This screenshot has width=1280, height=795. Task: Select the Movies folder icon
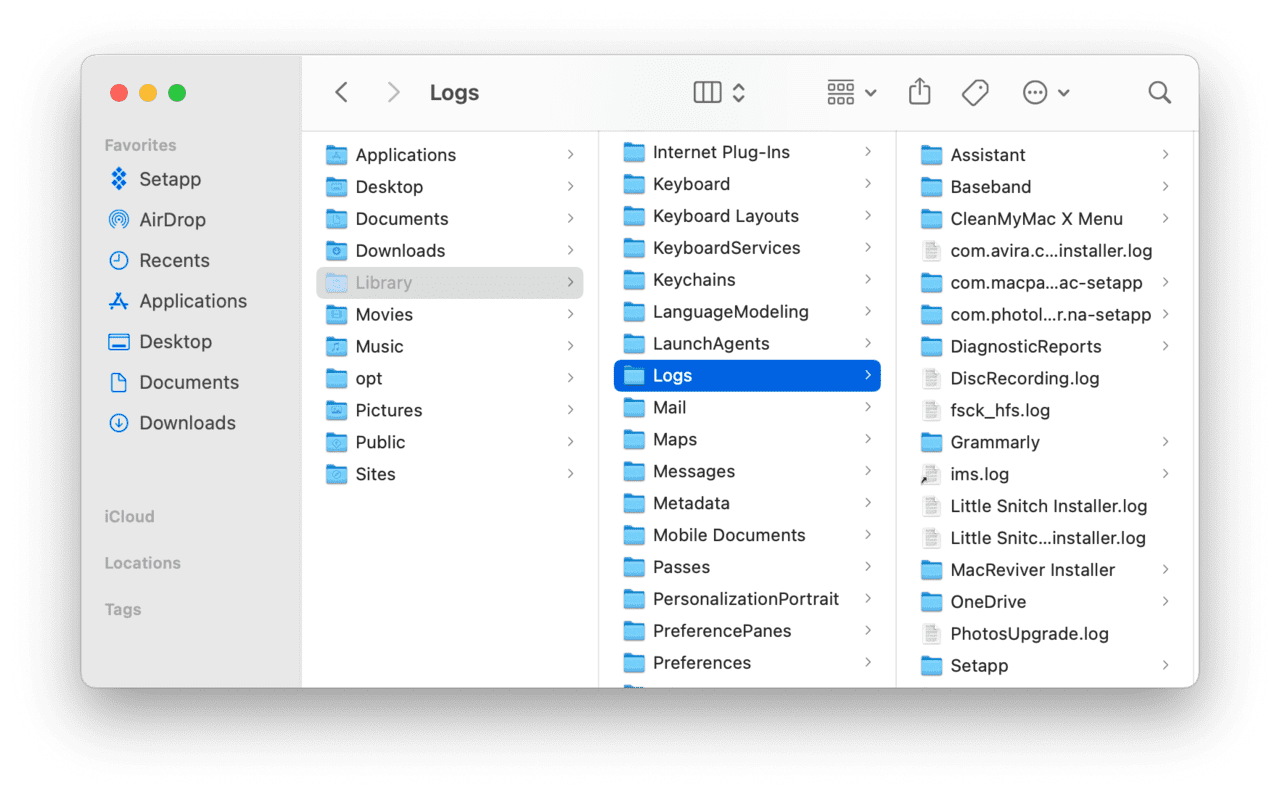(x=337, y=315)
